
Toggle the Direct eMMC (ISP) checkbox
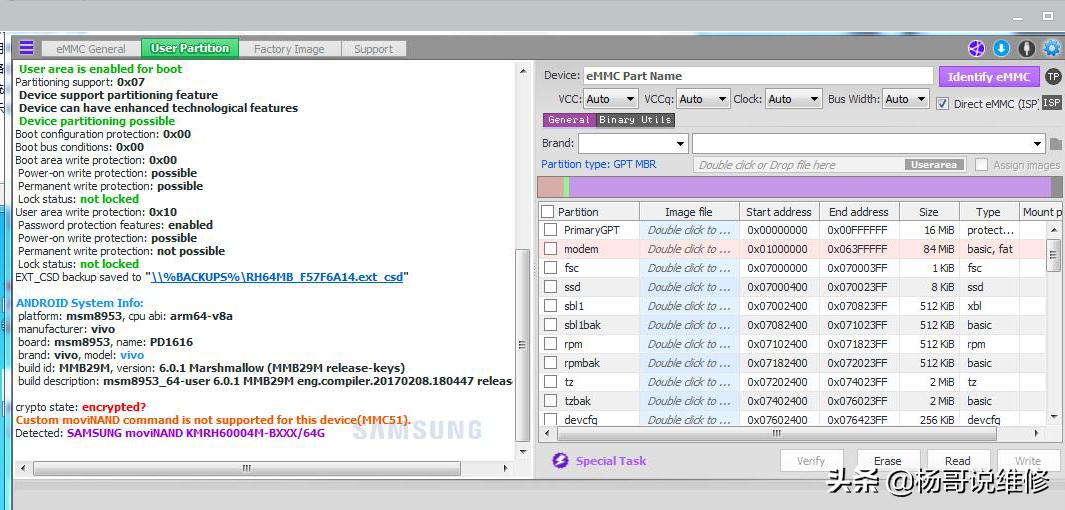coord(942,103)
